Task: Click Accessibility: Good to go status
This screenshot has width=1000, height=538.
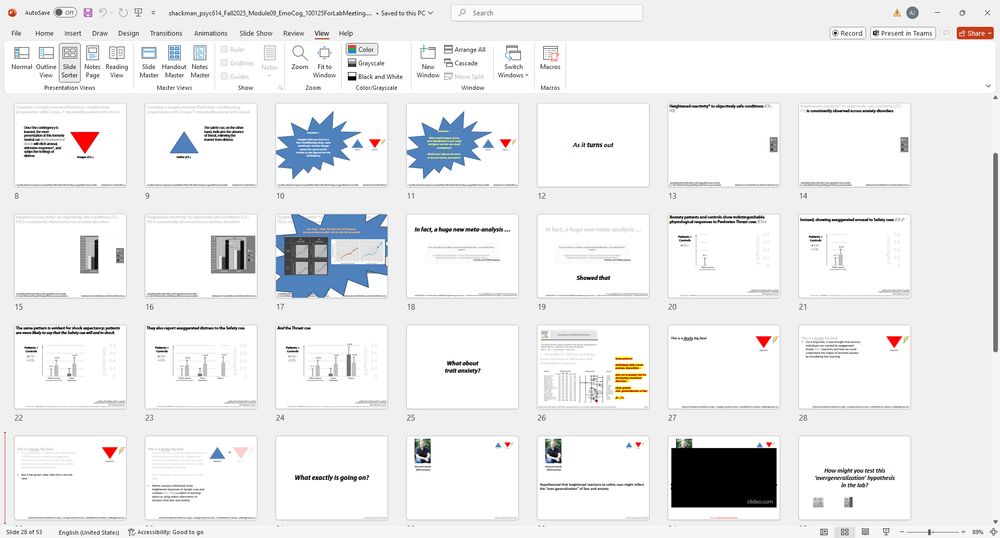Action: pos(166,532)
